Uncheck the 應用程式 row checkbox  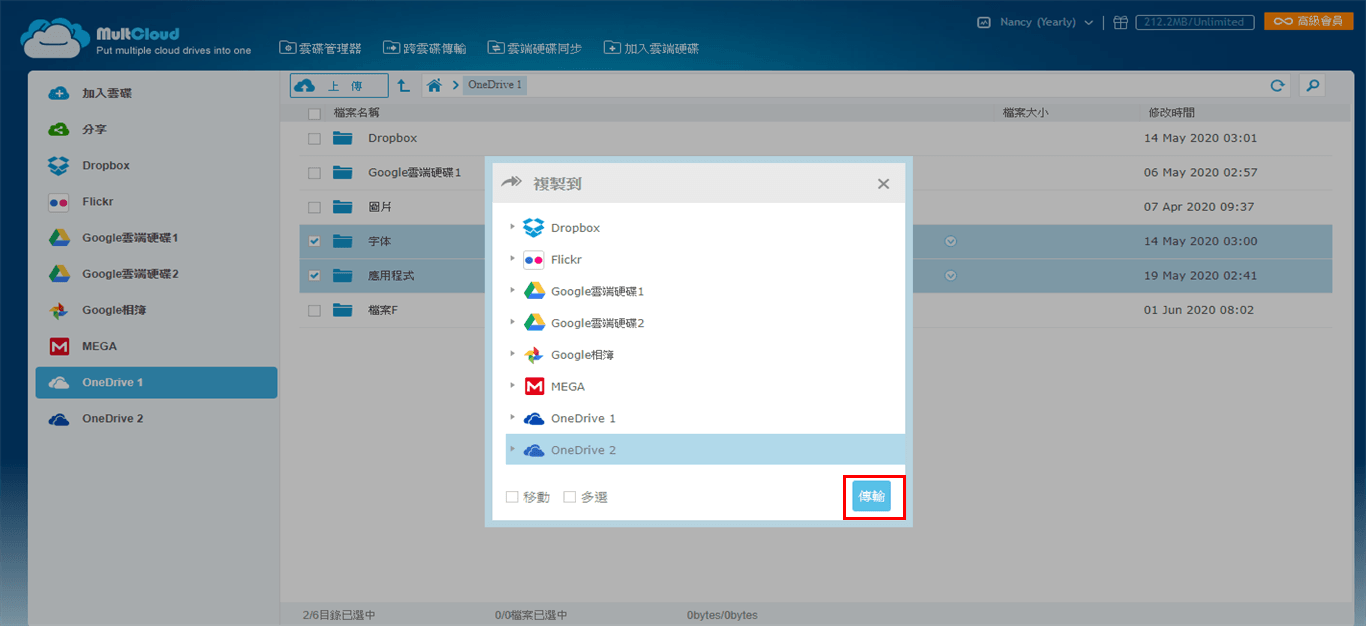click(314, 275)
